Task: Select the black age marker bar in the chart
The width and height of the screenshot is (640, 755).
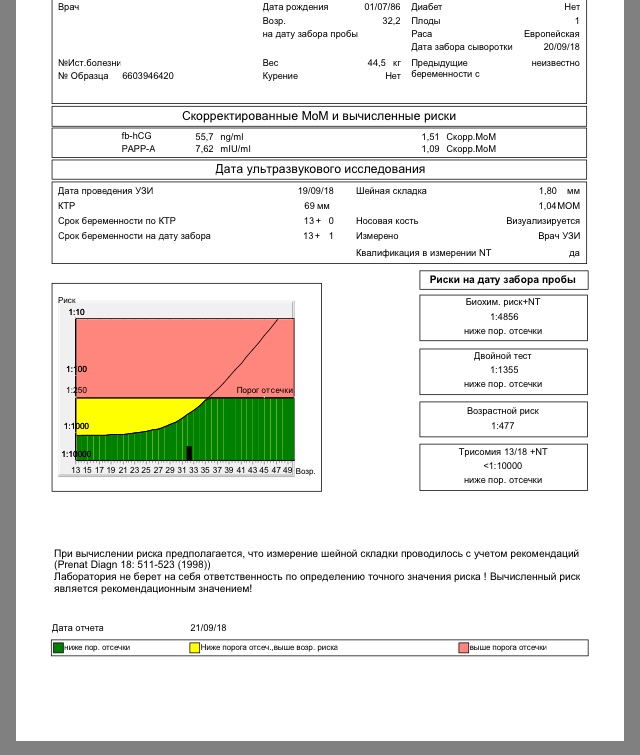Action: (188, 452)
